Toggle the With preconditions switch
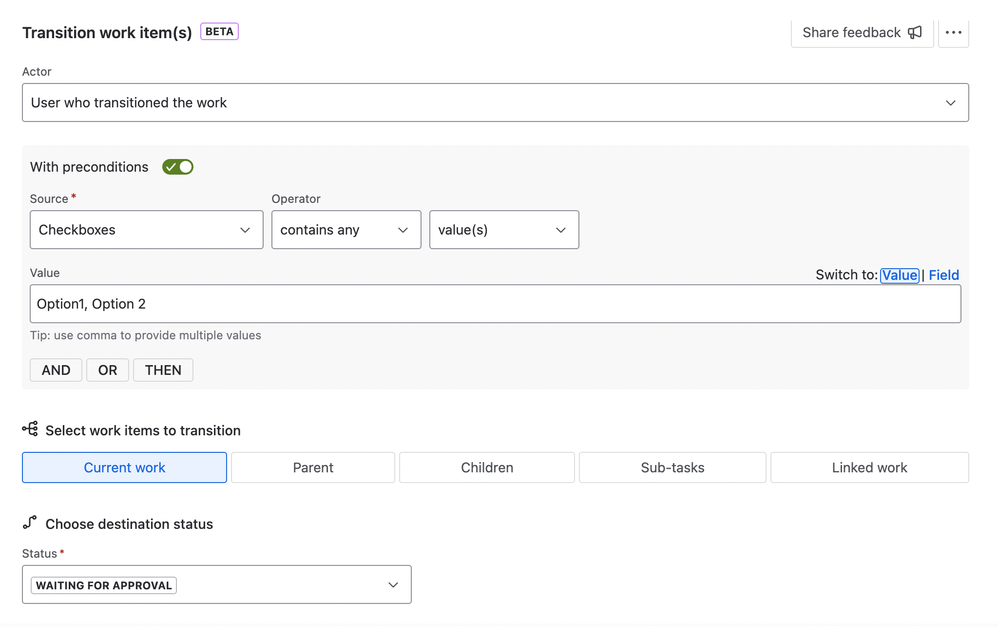This screenshot has width=998, height=626. tap(178, 167)
